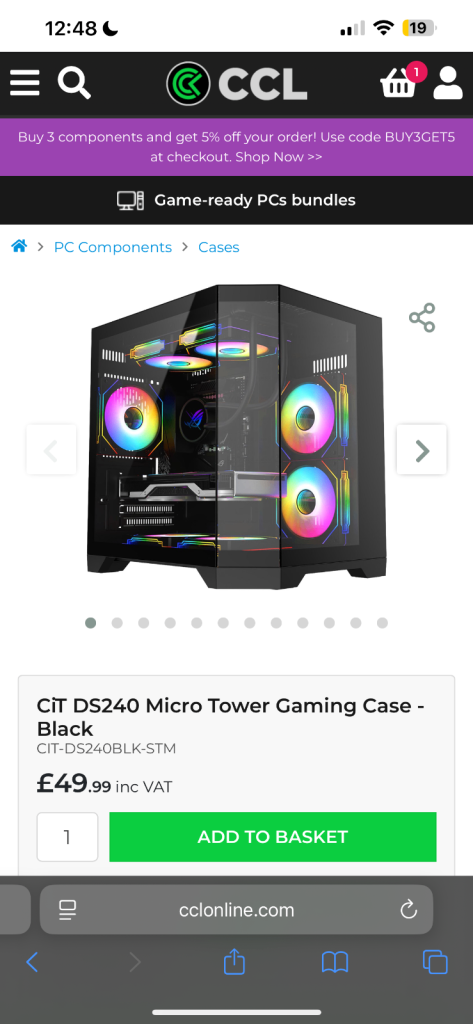
Task: Reload the page in Safari address bar
Action: point(408,910)
